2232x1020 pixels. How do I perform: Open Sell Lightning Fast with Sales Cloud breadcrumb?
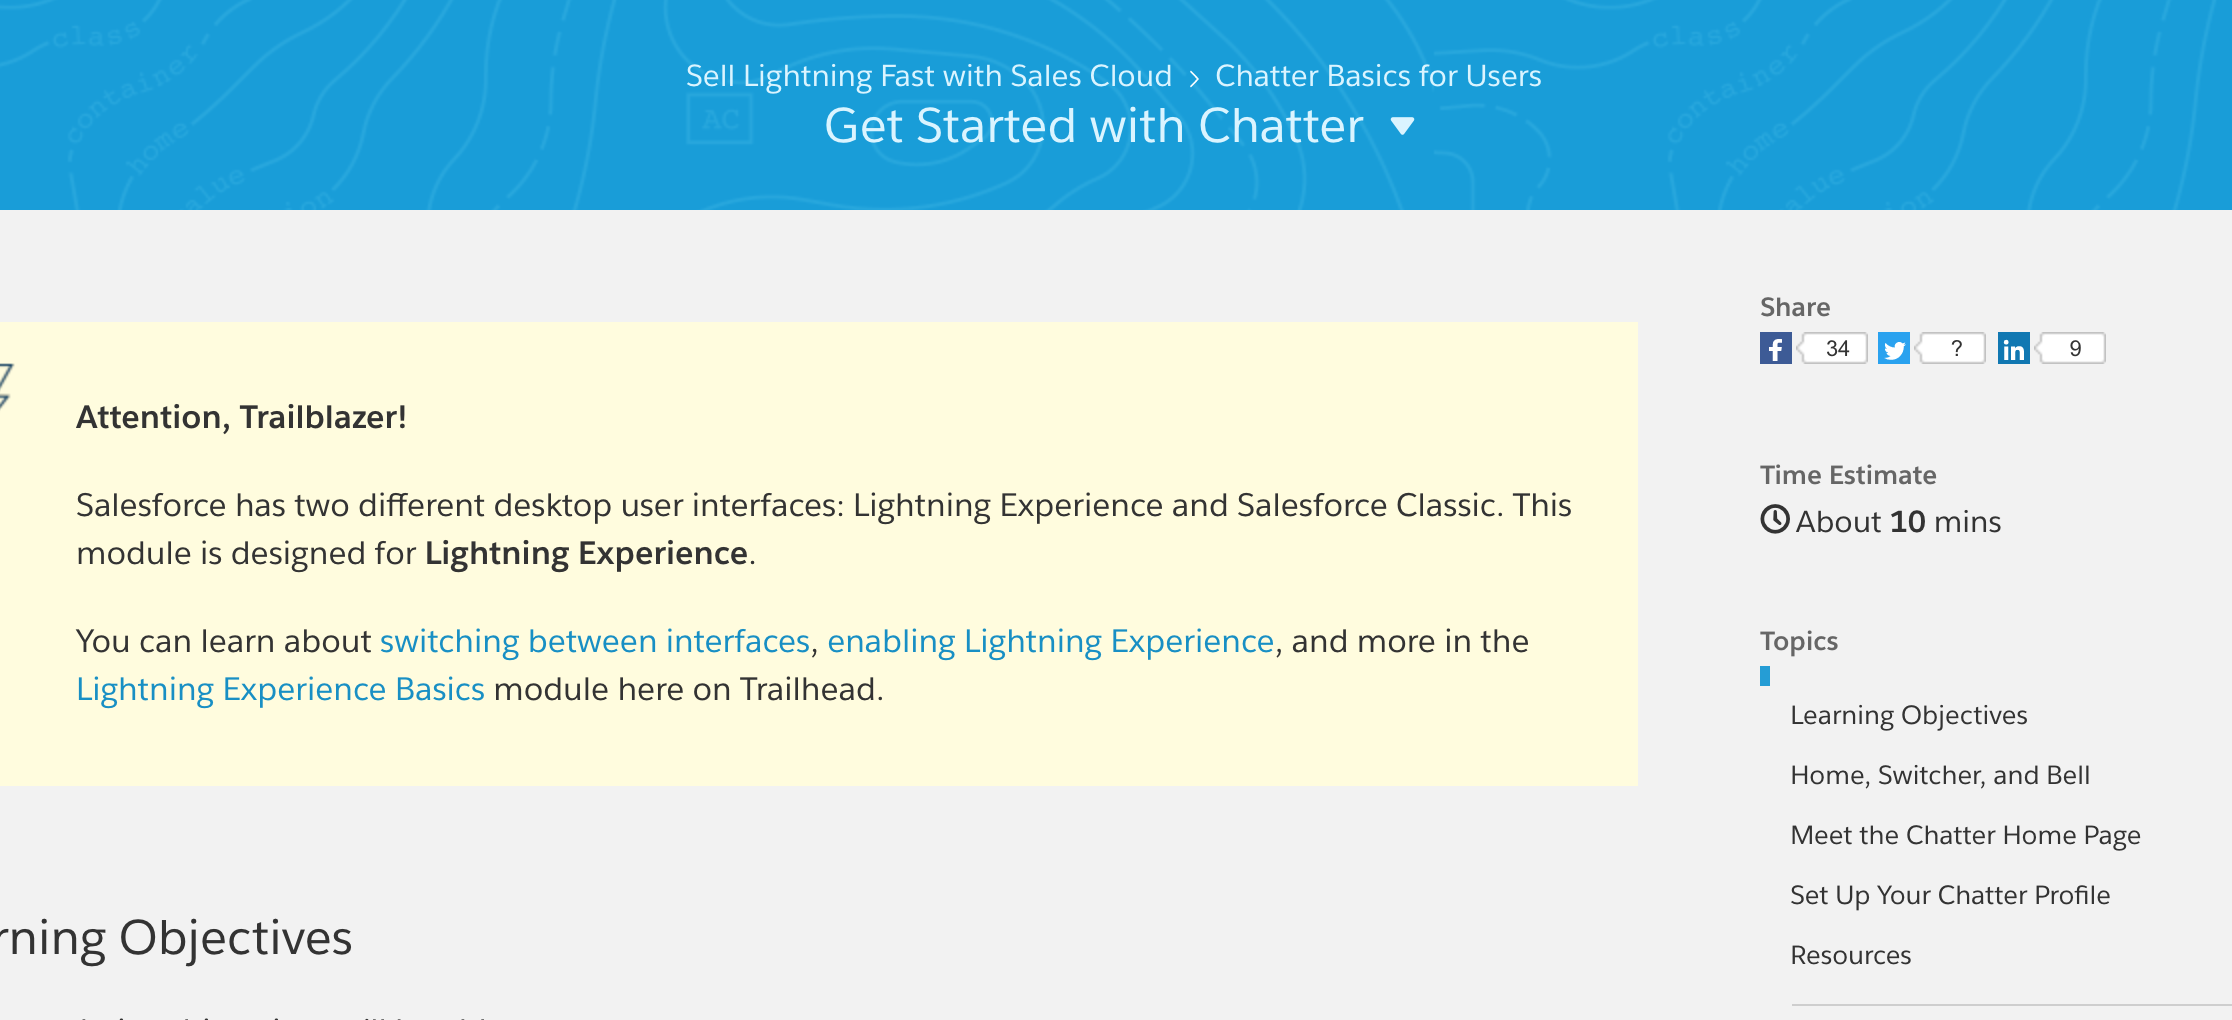pyautogui.click(x=929, y=75)
